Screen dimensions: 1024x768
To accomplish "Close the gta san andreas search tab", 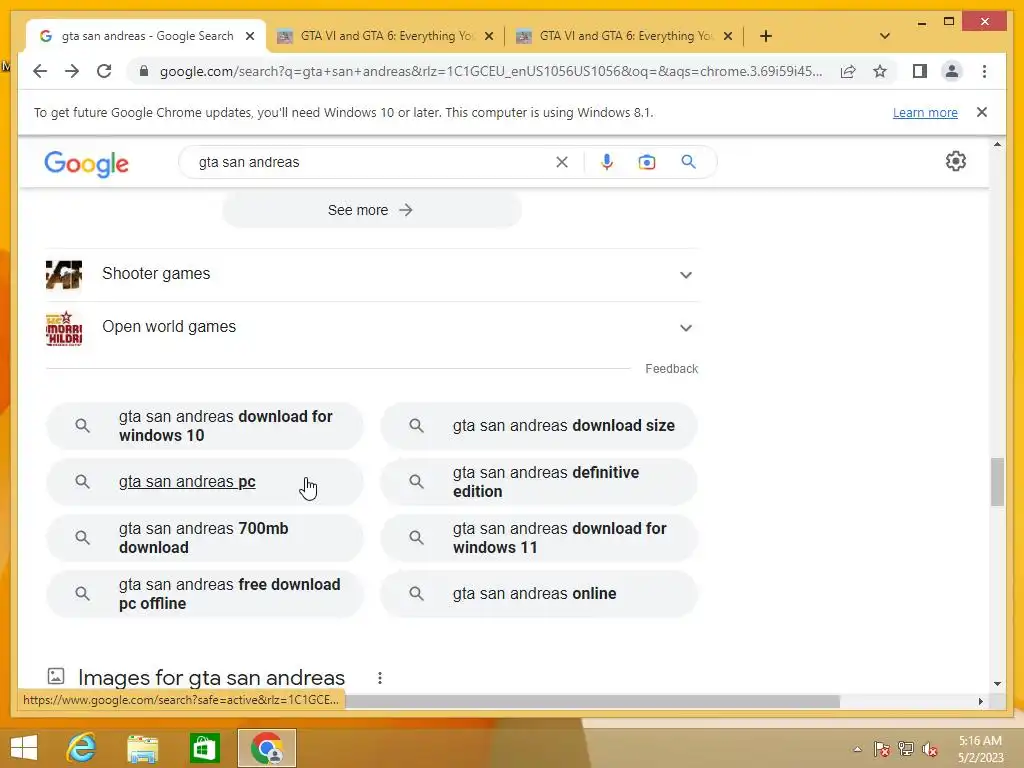I will [249, 37].
